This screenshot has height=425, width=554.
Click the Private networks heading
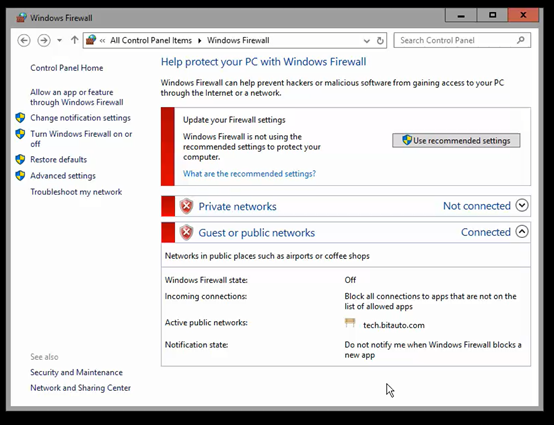tap(237, 206)
